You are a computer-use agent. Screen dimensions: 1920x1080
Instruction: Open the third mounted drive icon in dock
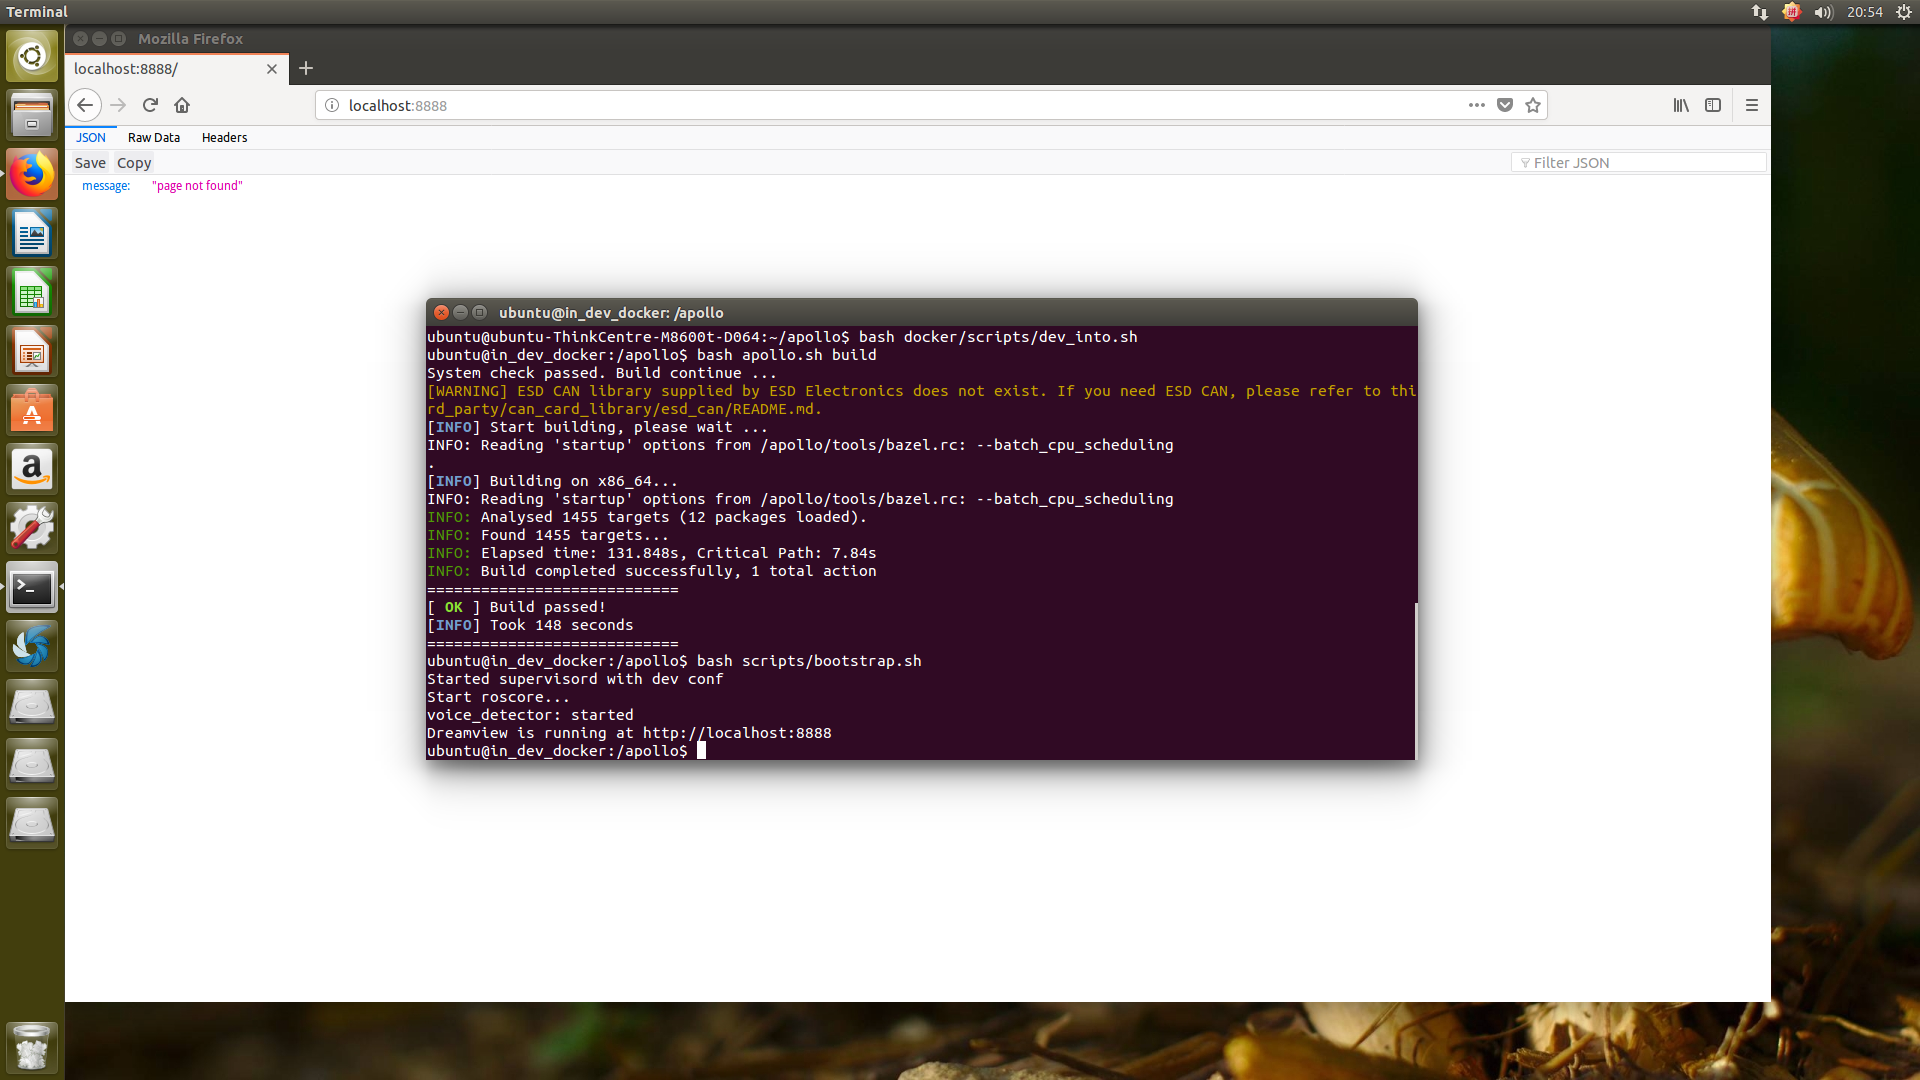click(x=32, y=824)
